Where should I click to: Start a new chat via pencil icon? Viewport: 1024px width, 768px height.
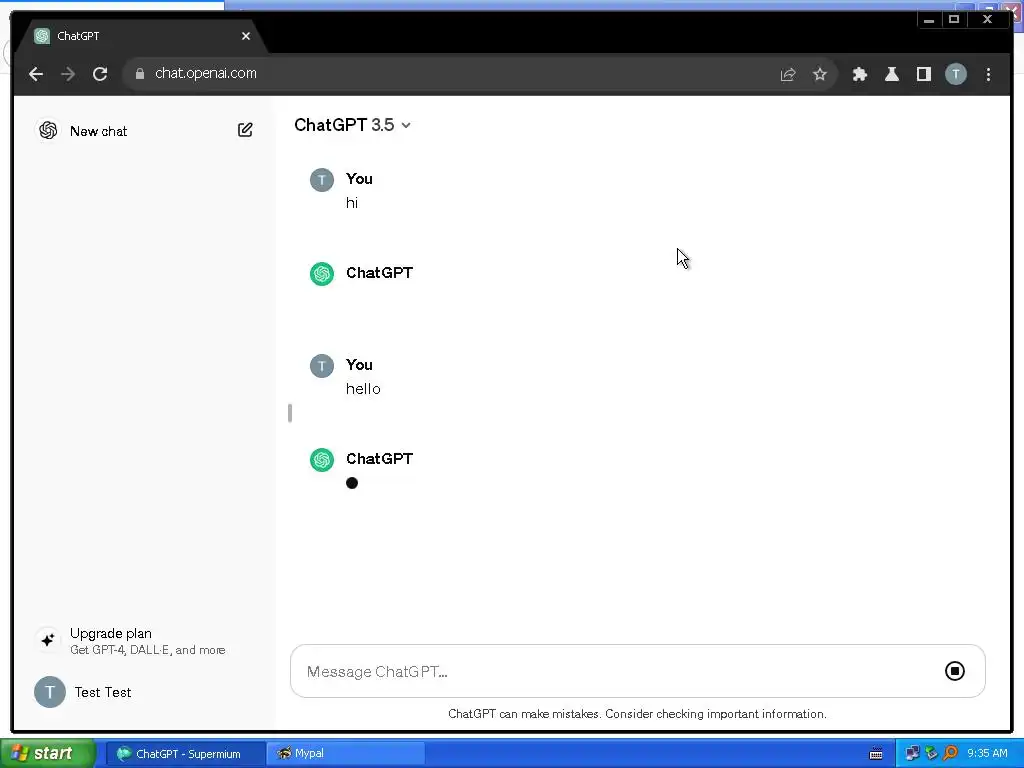(x=245, y=130)
